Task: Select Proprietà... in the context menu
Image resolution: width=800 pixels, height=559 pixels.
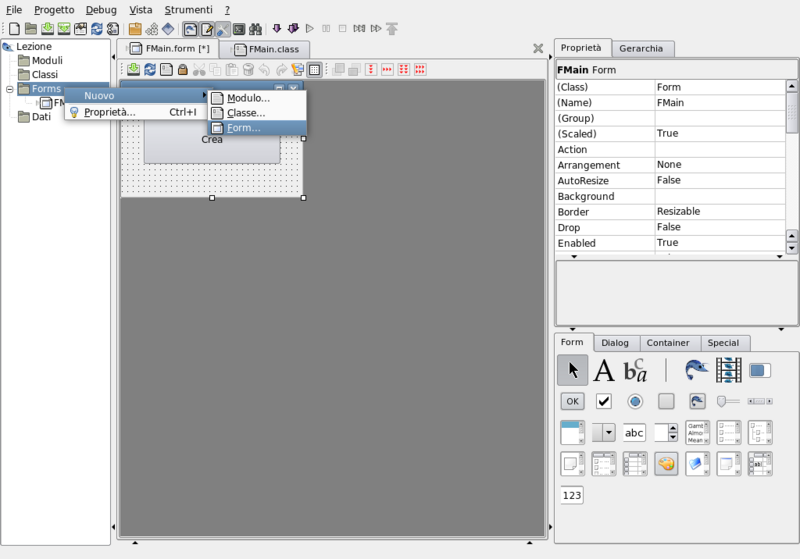Action: [136, 112]
